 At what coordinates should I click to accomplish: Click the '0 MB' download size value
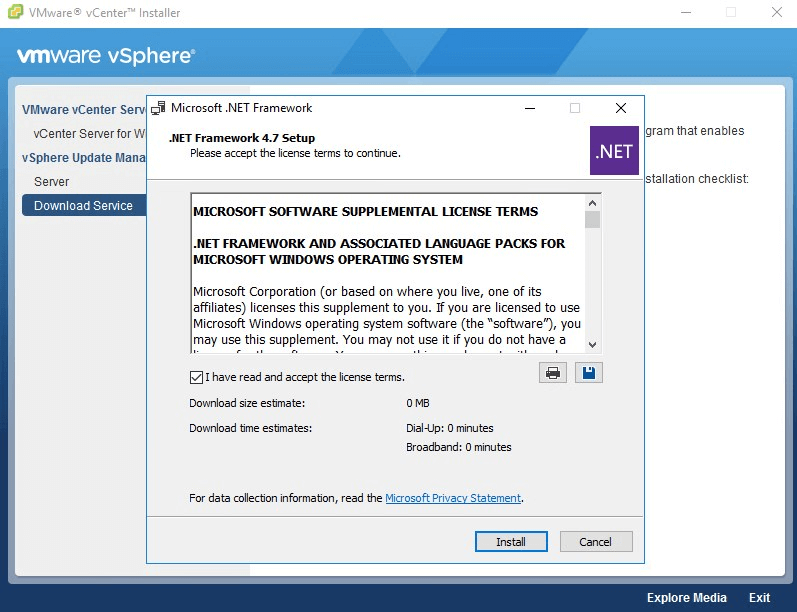418,403
